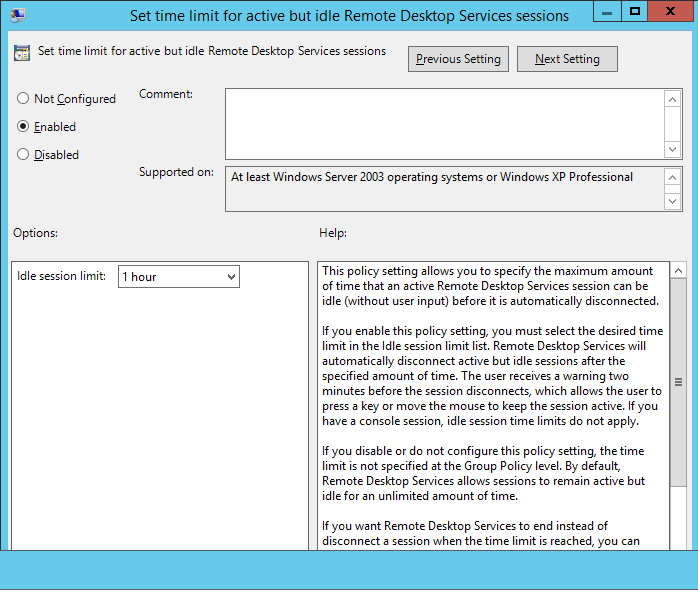This screenshot has height=593, width=698.
Task: Click the Help pane scrollbar thumb
Action: [677, 381]
